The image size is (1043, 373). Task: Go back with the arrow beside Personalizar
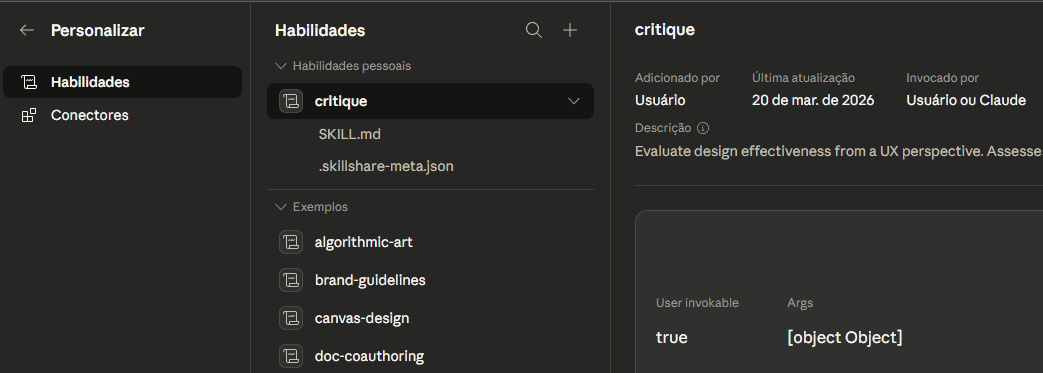pyautogui.click(x=27, y=30)
